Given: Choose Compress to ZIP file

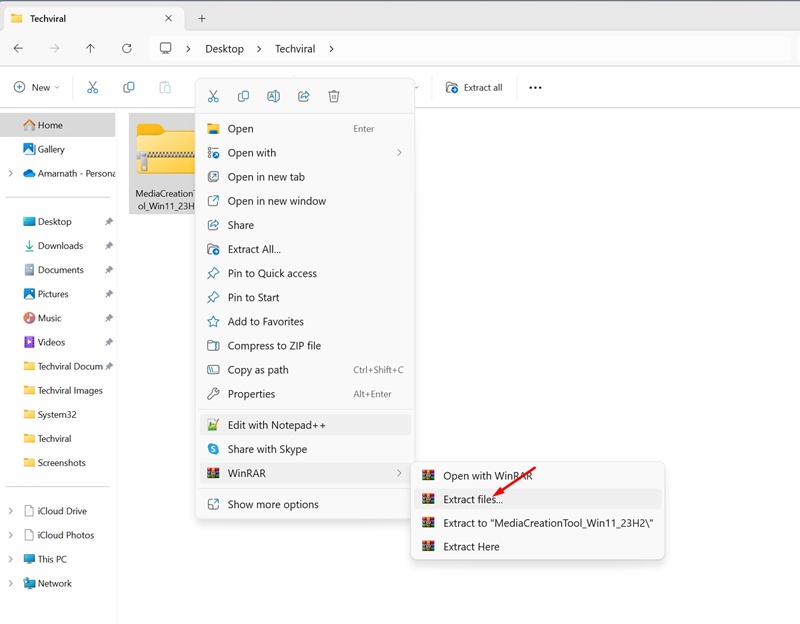Looking at the screenshot, I should point(305,345).
